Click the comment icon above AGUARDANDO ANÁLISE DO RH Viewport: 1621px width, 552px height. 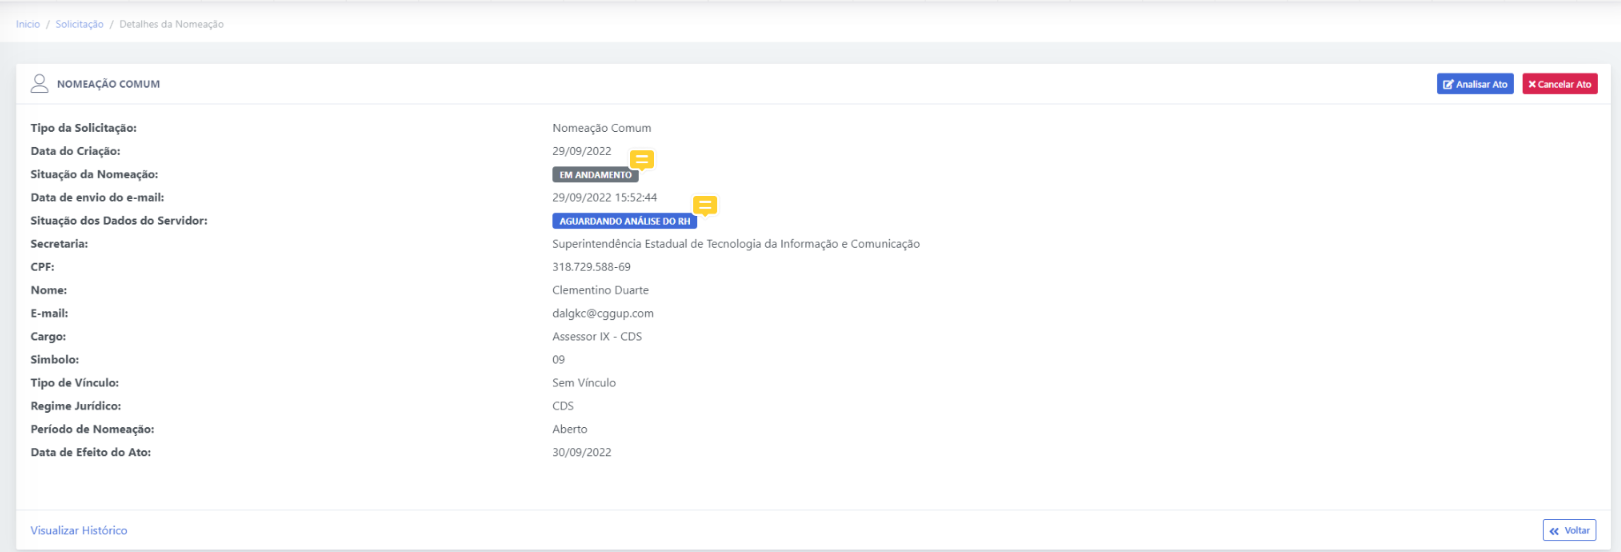click(705, 206)
